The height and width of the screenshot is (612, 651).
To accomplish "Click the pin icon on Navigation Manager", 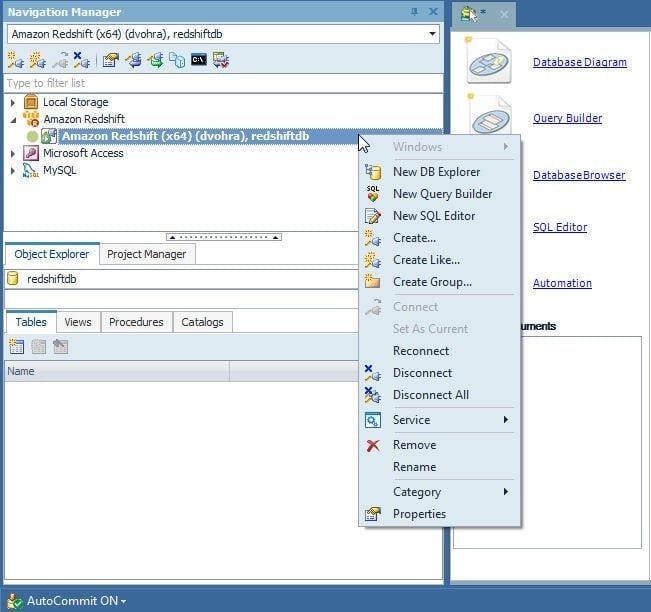I will [x=414, y=12].
